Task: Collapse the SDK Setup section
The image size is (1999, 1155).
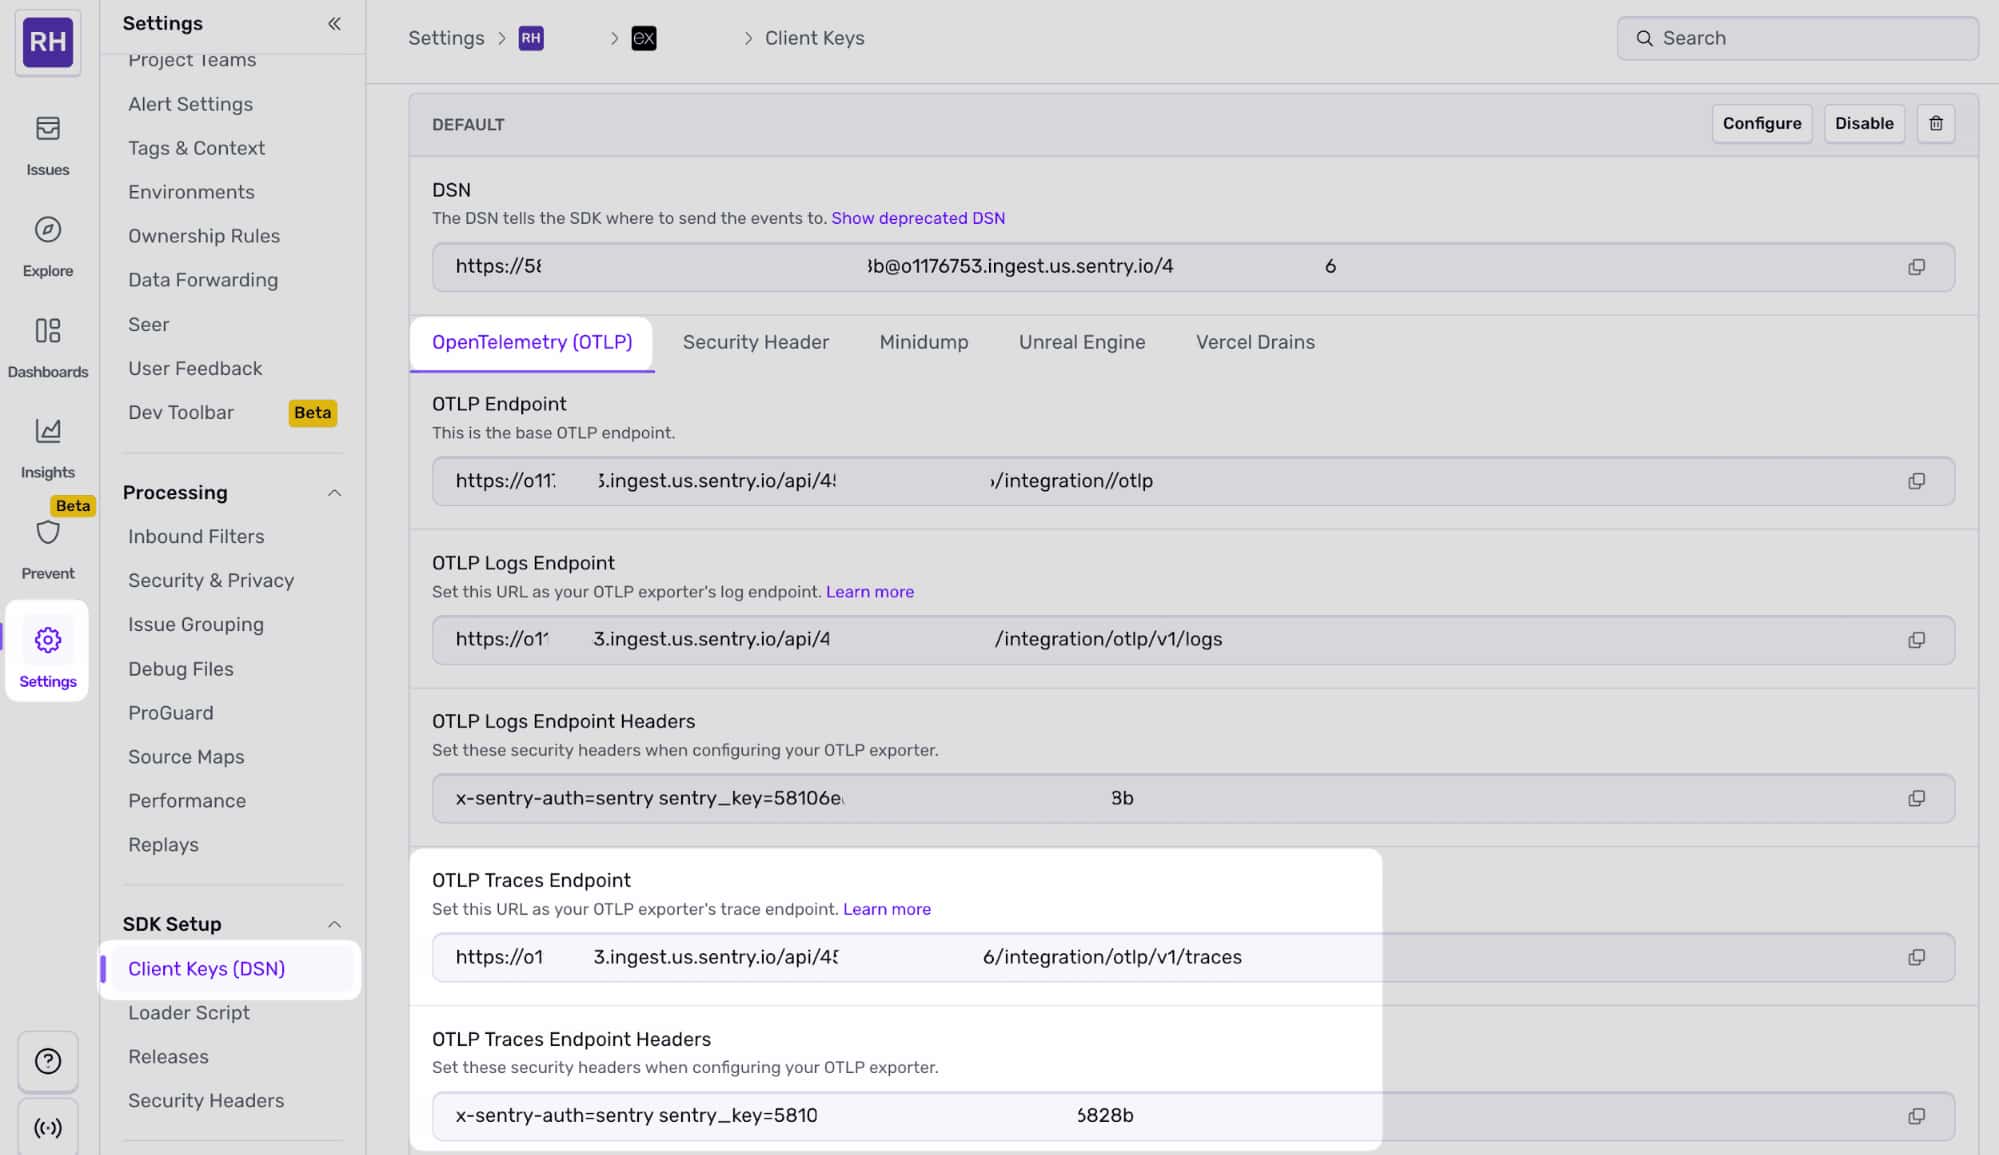Action: coord(334,925)
